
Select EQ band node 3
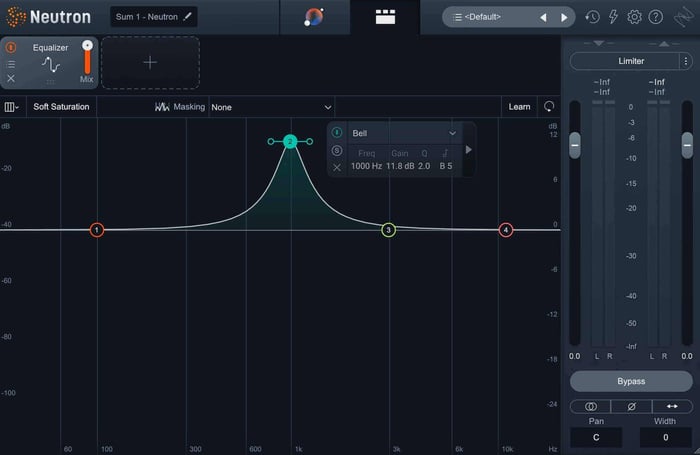(x=388, y=230)
